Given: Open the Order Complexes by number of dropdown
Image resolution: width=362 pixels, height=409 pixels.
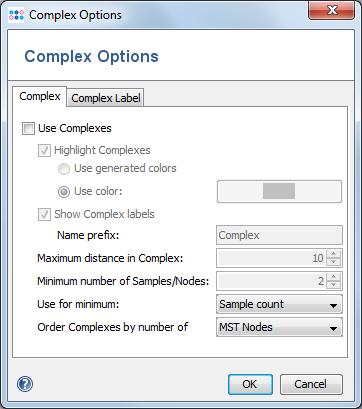Looking at the screenshot, I should click(x=279, y=327).
